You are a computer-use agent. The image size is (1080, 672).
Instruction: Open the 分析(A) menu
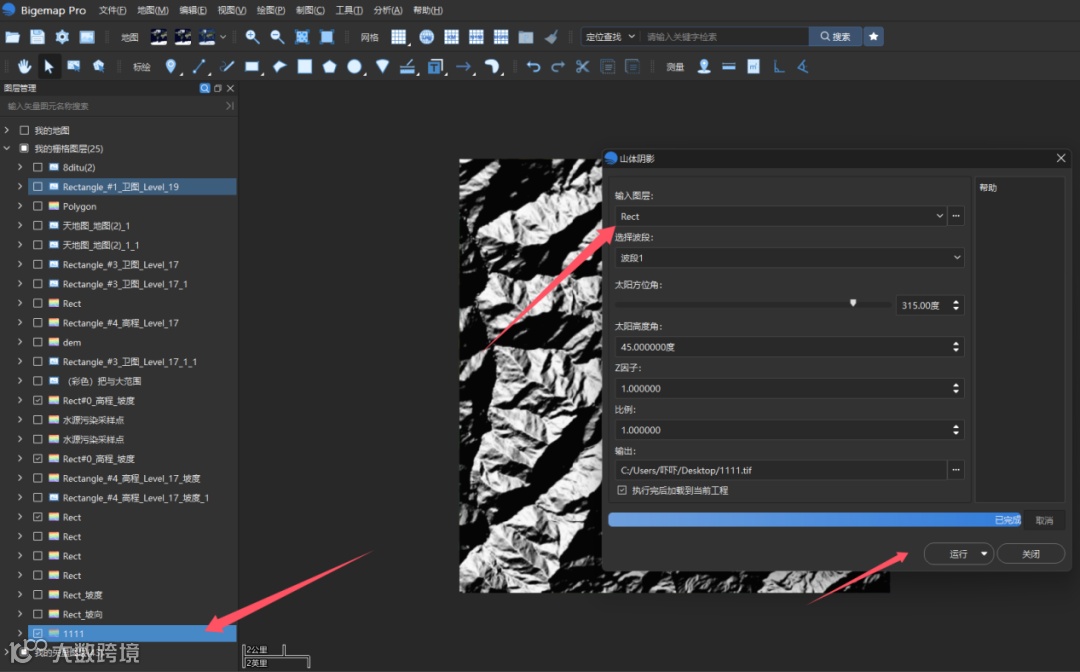click(388, 10)
